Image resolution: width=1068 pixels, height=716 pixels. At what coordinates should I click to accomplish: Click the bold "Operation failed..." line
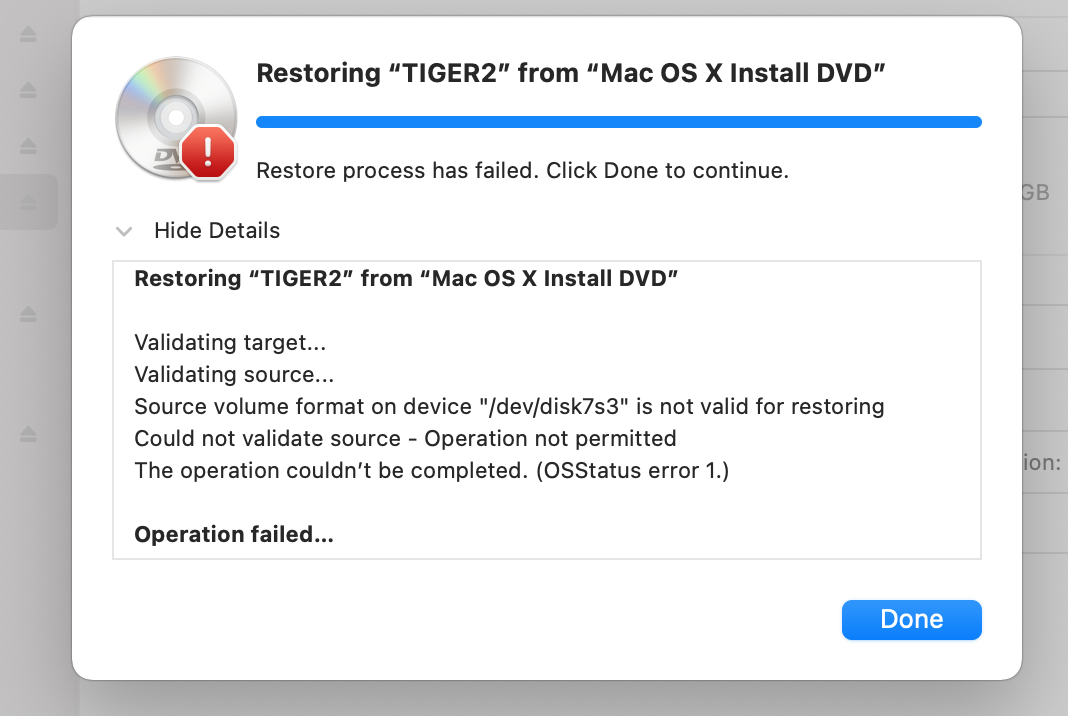234,534
